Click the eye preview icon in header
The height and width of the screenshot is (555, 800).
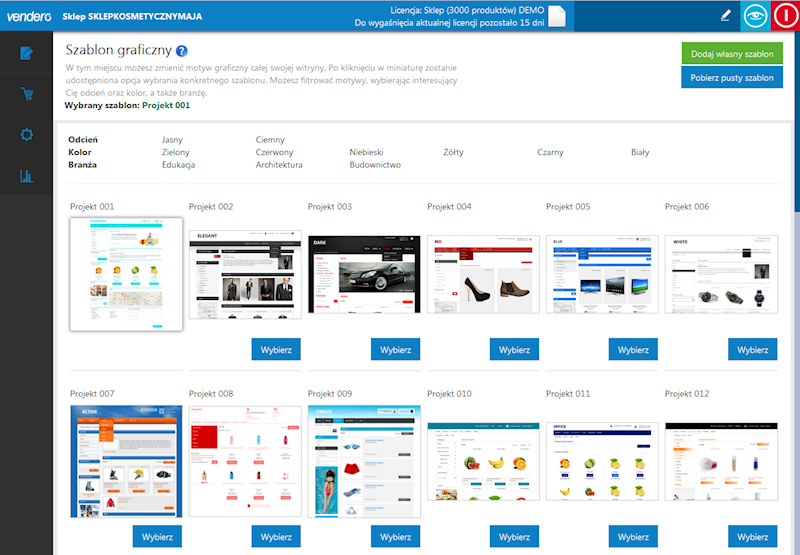pos(755,16)
